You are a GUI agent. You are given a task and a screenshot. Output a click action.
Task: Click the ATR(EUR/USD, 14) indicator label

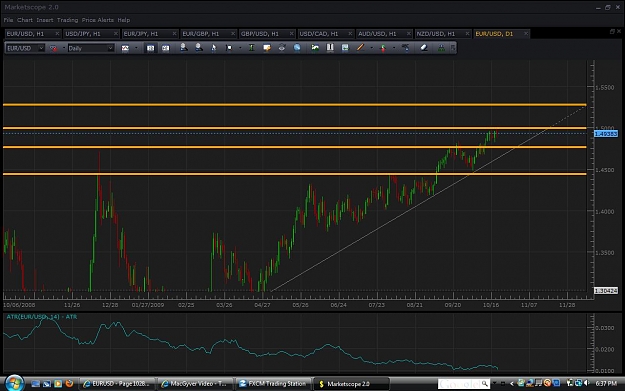tap(42, 317)
